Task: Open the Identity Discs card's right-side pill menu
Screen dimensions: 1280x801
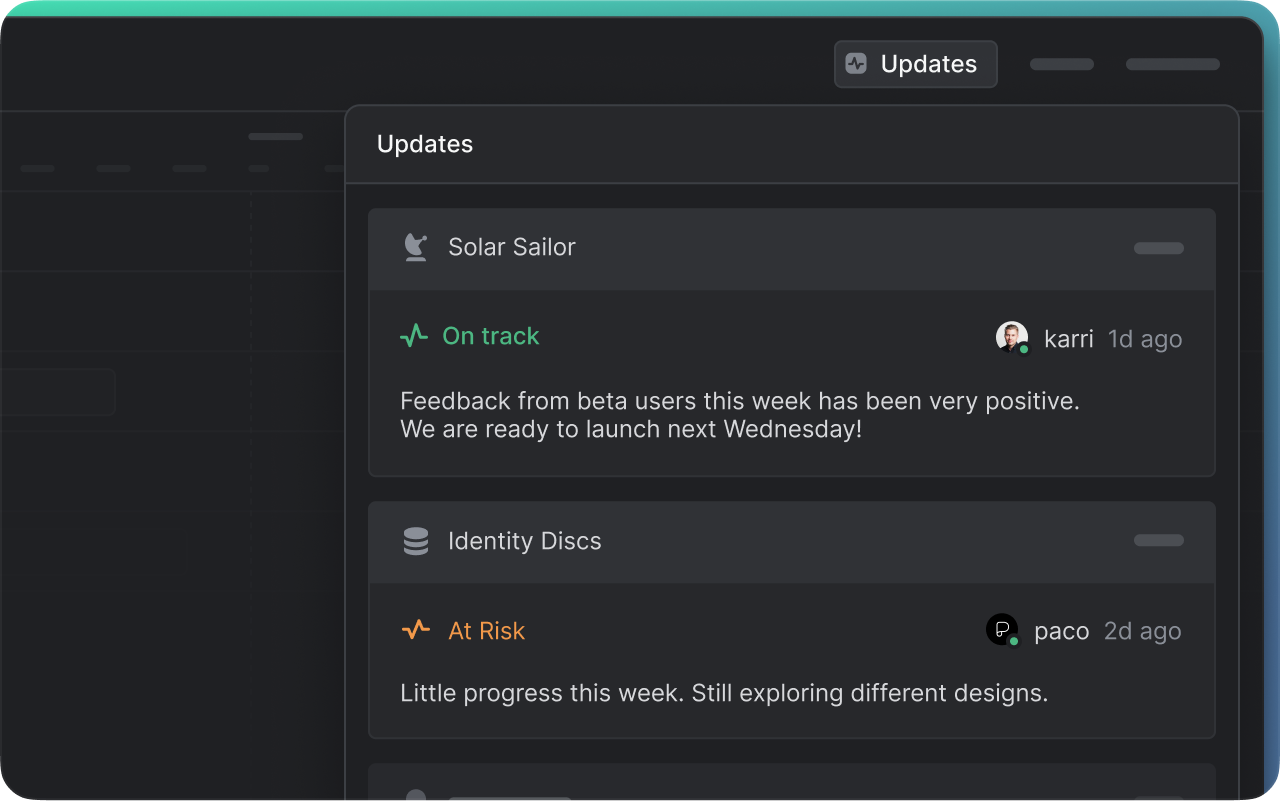Action: (x=1158, y=540)
